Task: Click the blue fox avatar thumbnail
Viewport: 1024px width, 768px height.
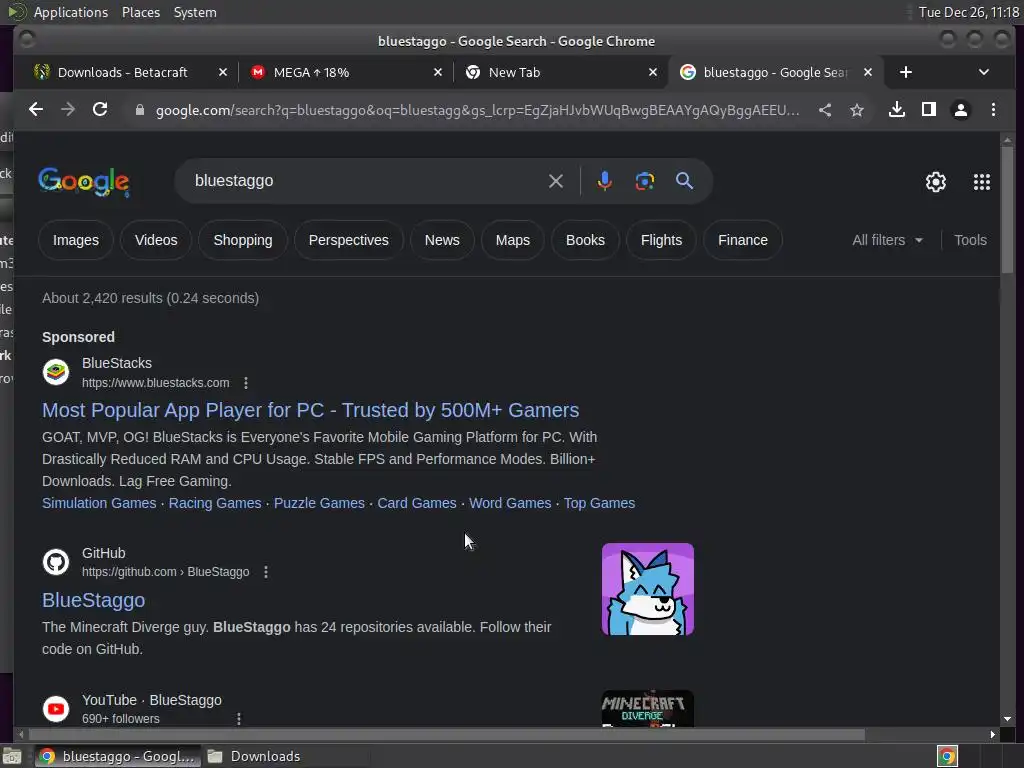Action: pyautogui.click(x=647, y=589)
